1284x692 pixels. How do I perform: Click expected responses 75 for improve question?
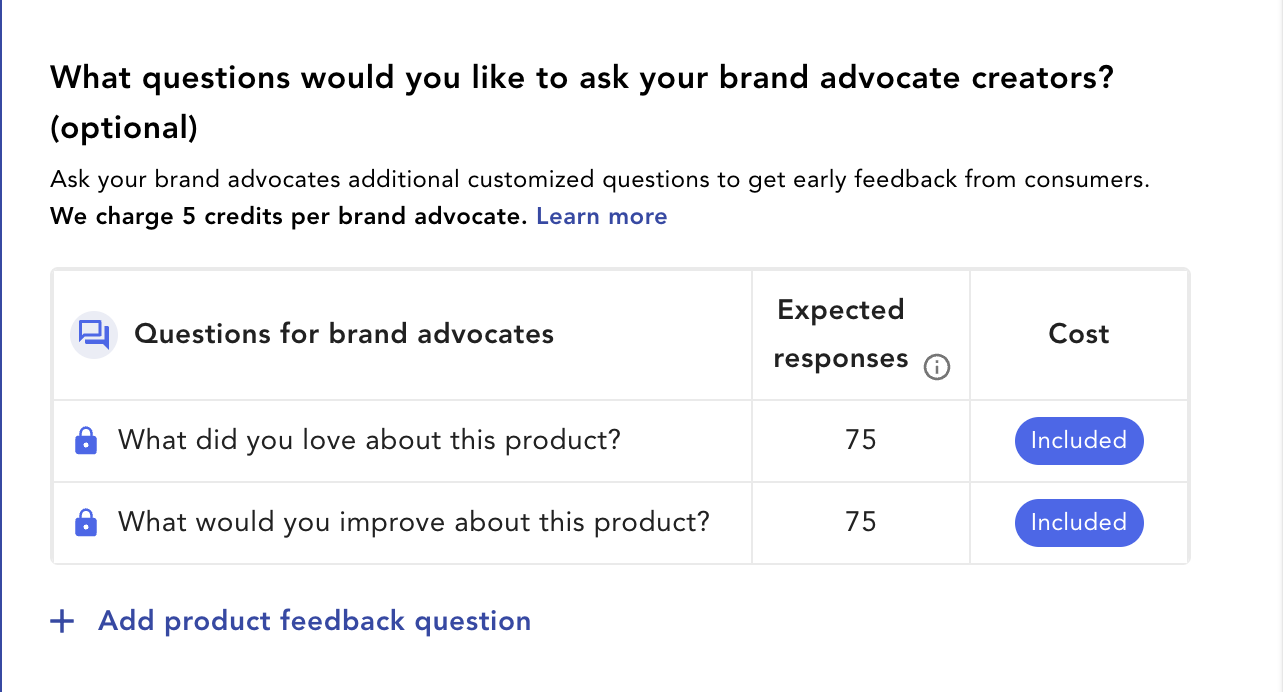tap(860, 523)
